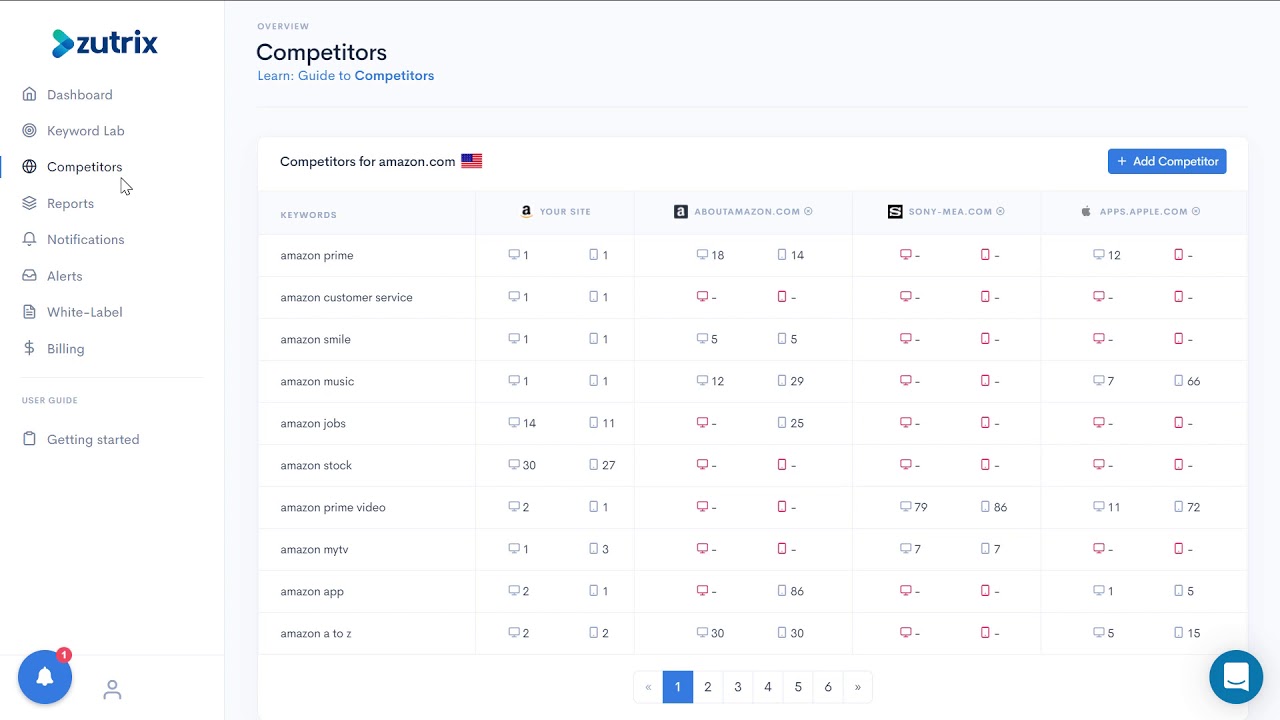The height and width of the screenshot is (720, 1280).
Task: Remove competitor sony-mea.com with the x icon
Action: click(1000, 212)
